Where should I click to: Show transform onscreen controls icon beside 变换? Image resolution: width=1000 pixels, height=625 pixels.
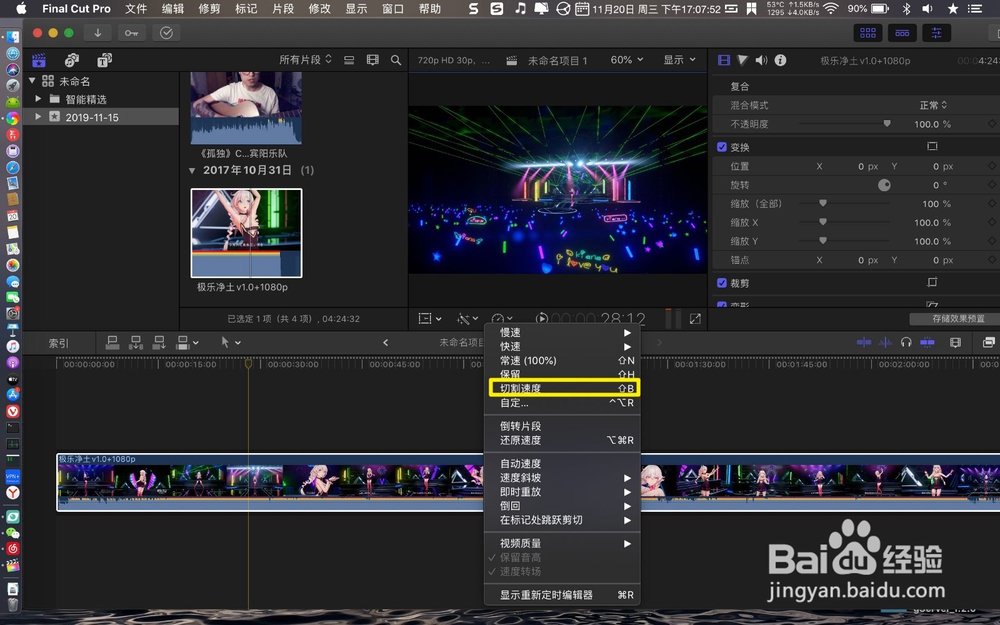point(932,147)
